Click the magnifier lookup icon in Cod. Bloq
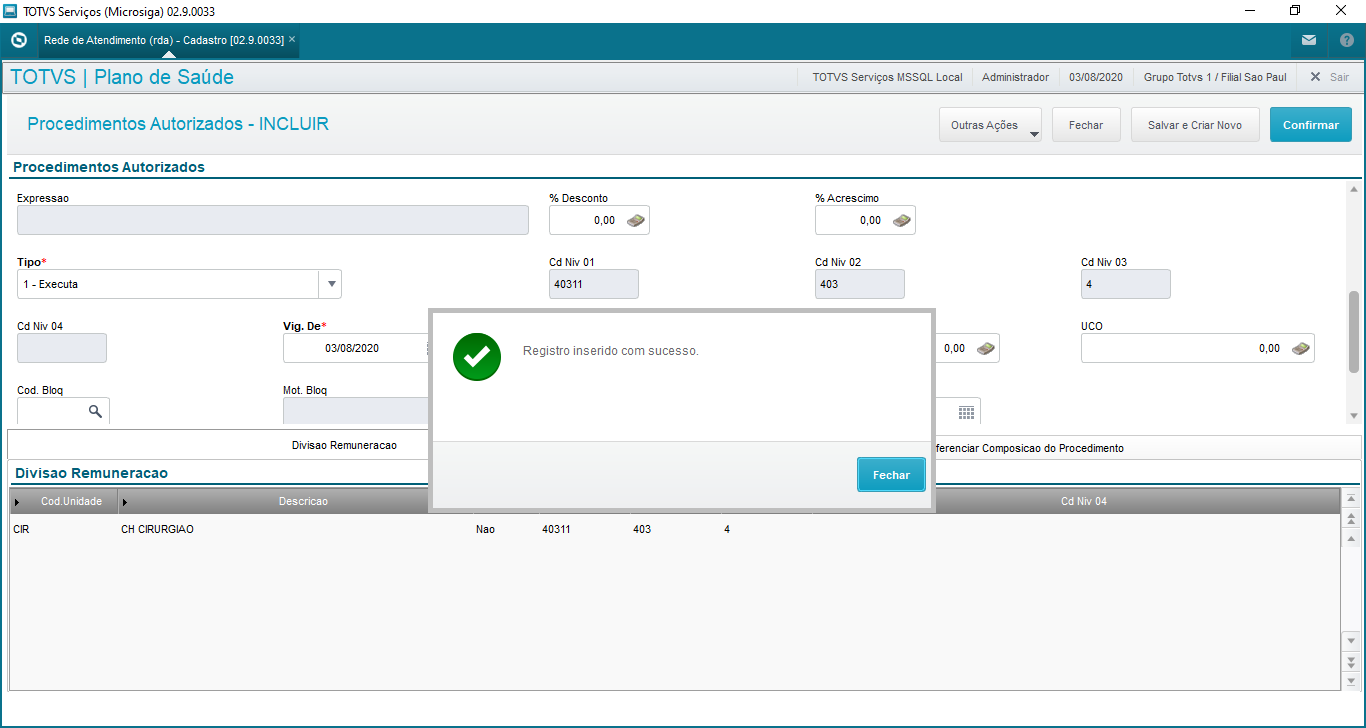1366x728 pixels. coord(96,411)
